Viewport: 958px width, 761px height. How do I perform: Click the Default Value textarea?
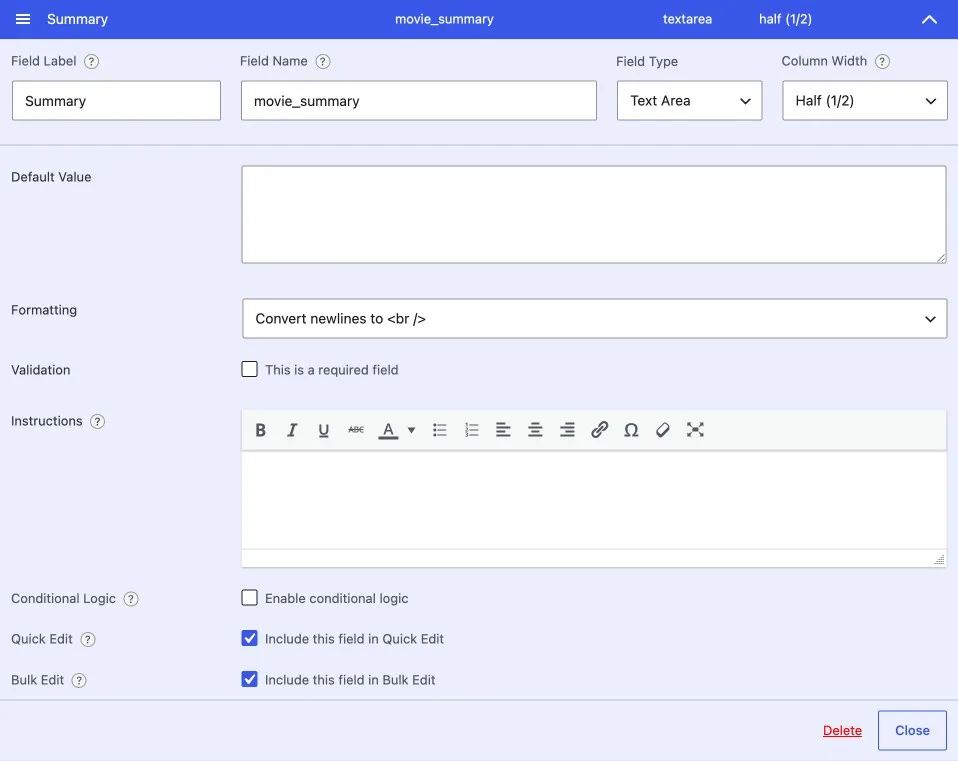pos(594,214)
